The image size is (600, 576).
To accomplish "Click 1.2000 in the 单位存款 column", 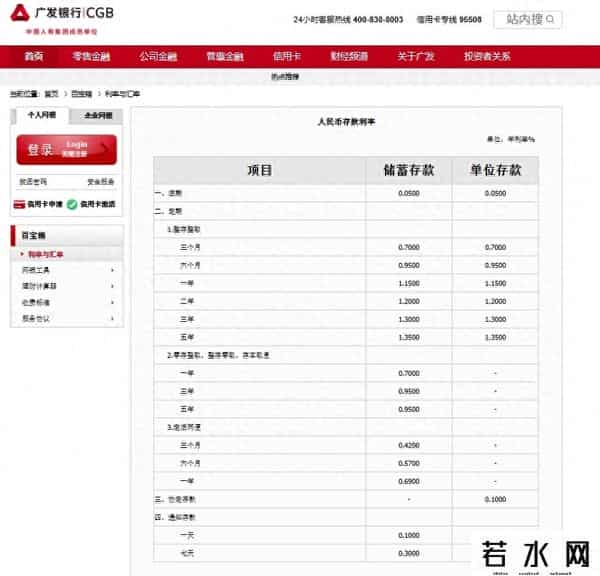I will [496, 301].
